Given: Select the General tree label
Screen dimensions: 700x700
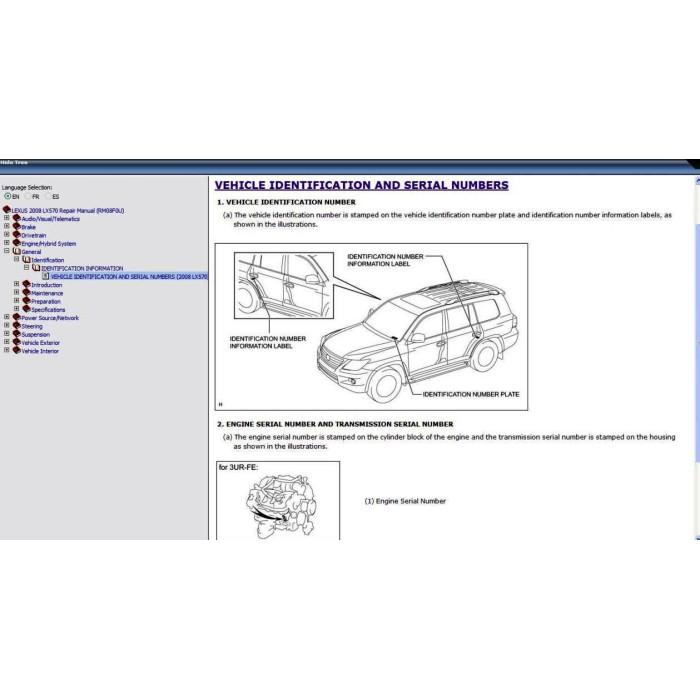Looking at the screenshot, I should pyautogui.click(x=31, y=252).
